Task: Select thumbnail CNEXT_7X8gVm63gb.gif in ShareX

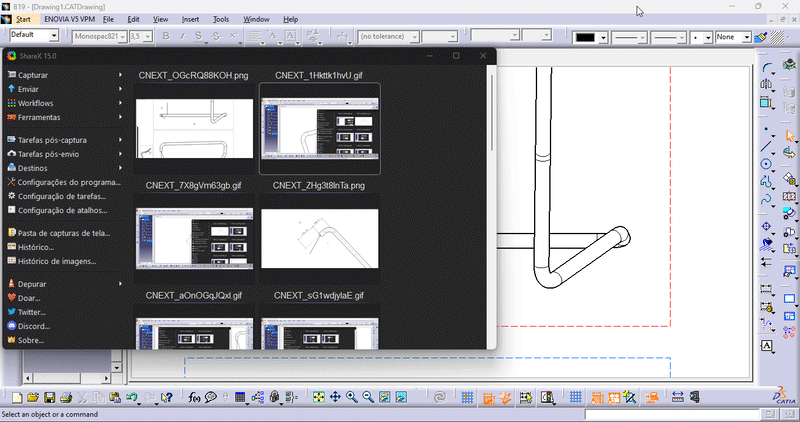Action: pos(194,238)
